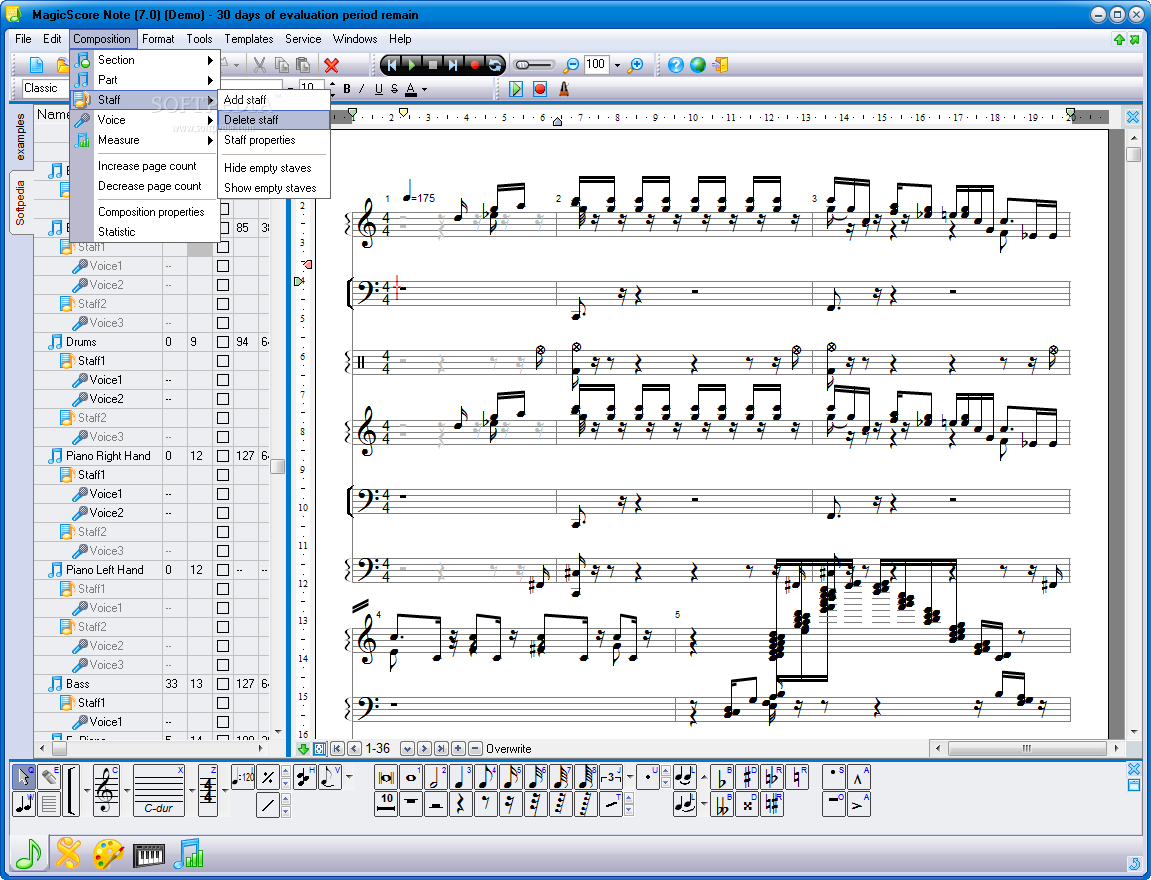Toggle Strikethrough text formatting
Screen dimensions: 1151x880
tap(395, 89)
